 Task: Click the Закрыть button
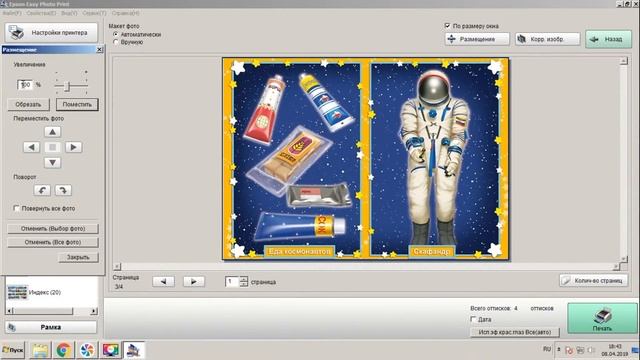click(x=78, y=257)
